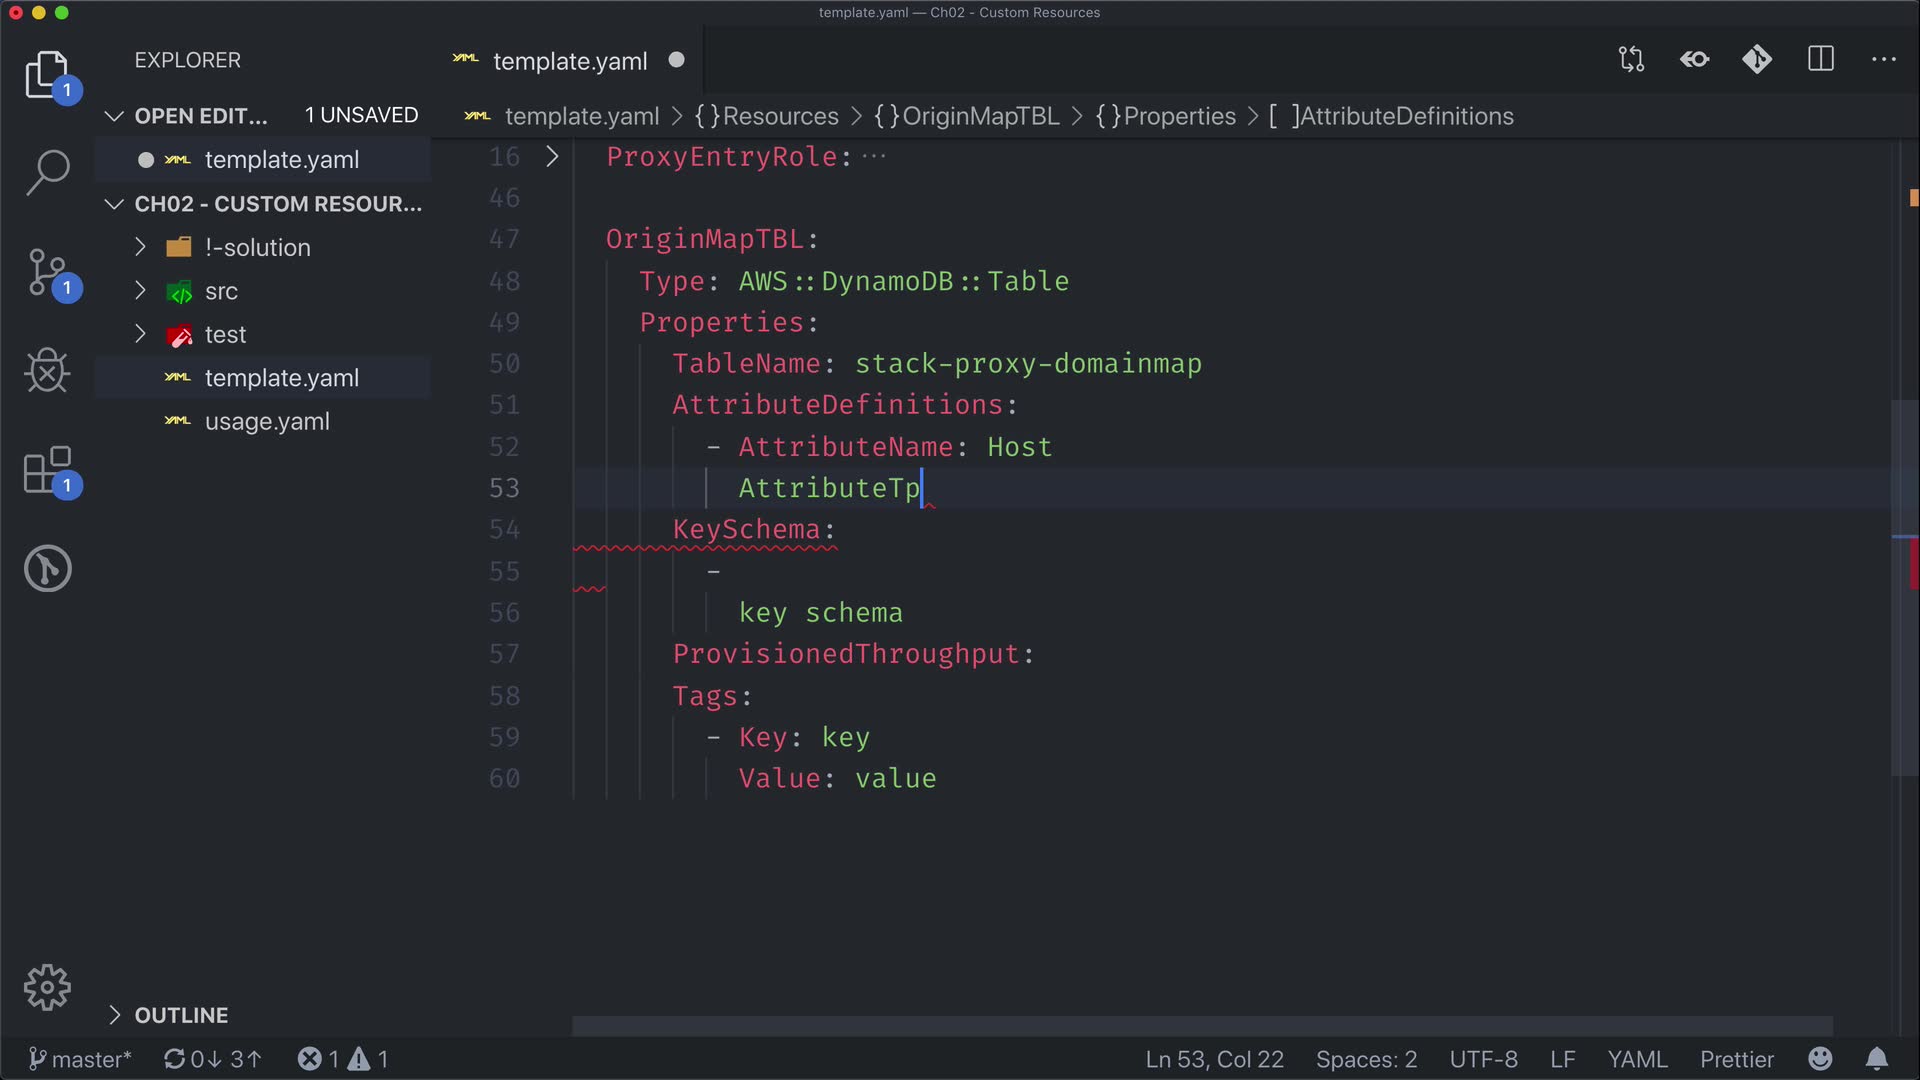Select OriginMapTBL in the breadcrumb
Screen dimensions: 1920x1080
[979, 116]
